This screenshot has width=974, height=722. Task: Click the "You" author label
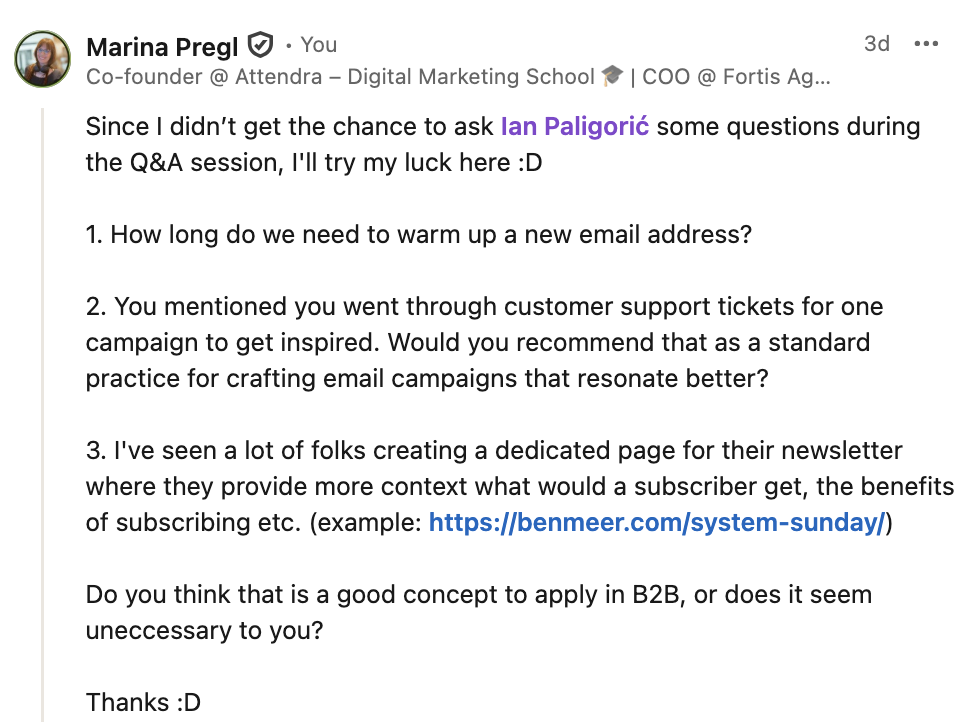point(319,45)
